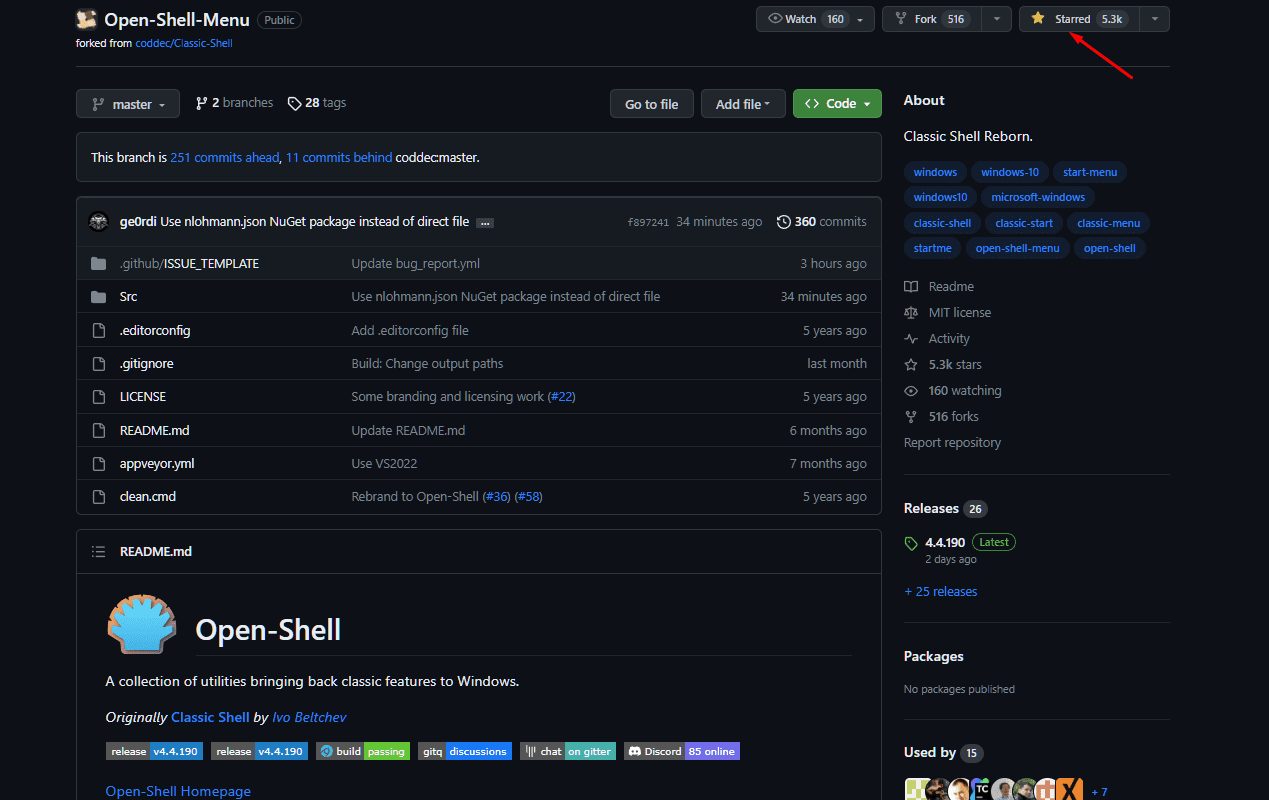The image size is (1269, 800).
Task: Unstar the repository via Starred button
Action: click(x=1080, y=19)
